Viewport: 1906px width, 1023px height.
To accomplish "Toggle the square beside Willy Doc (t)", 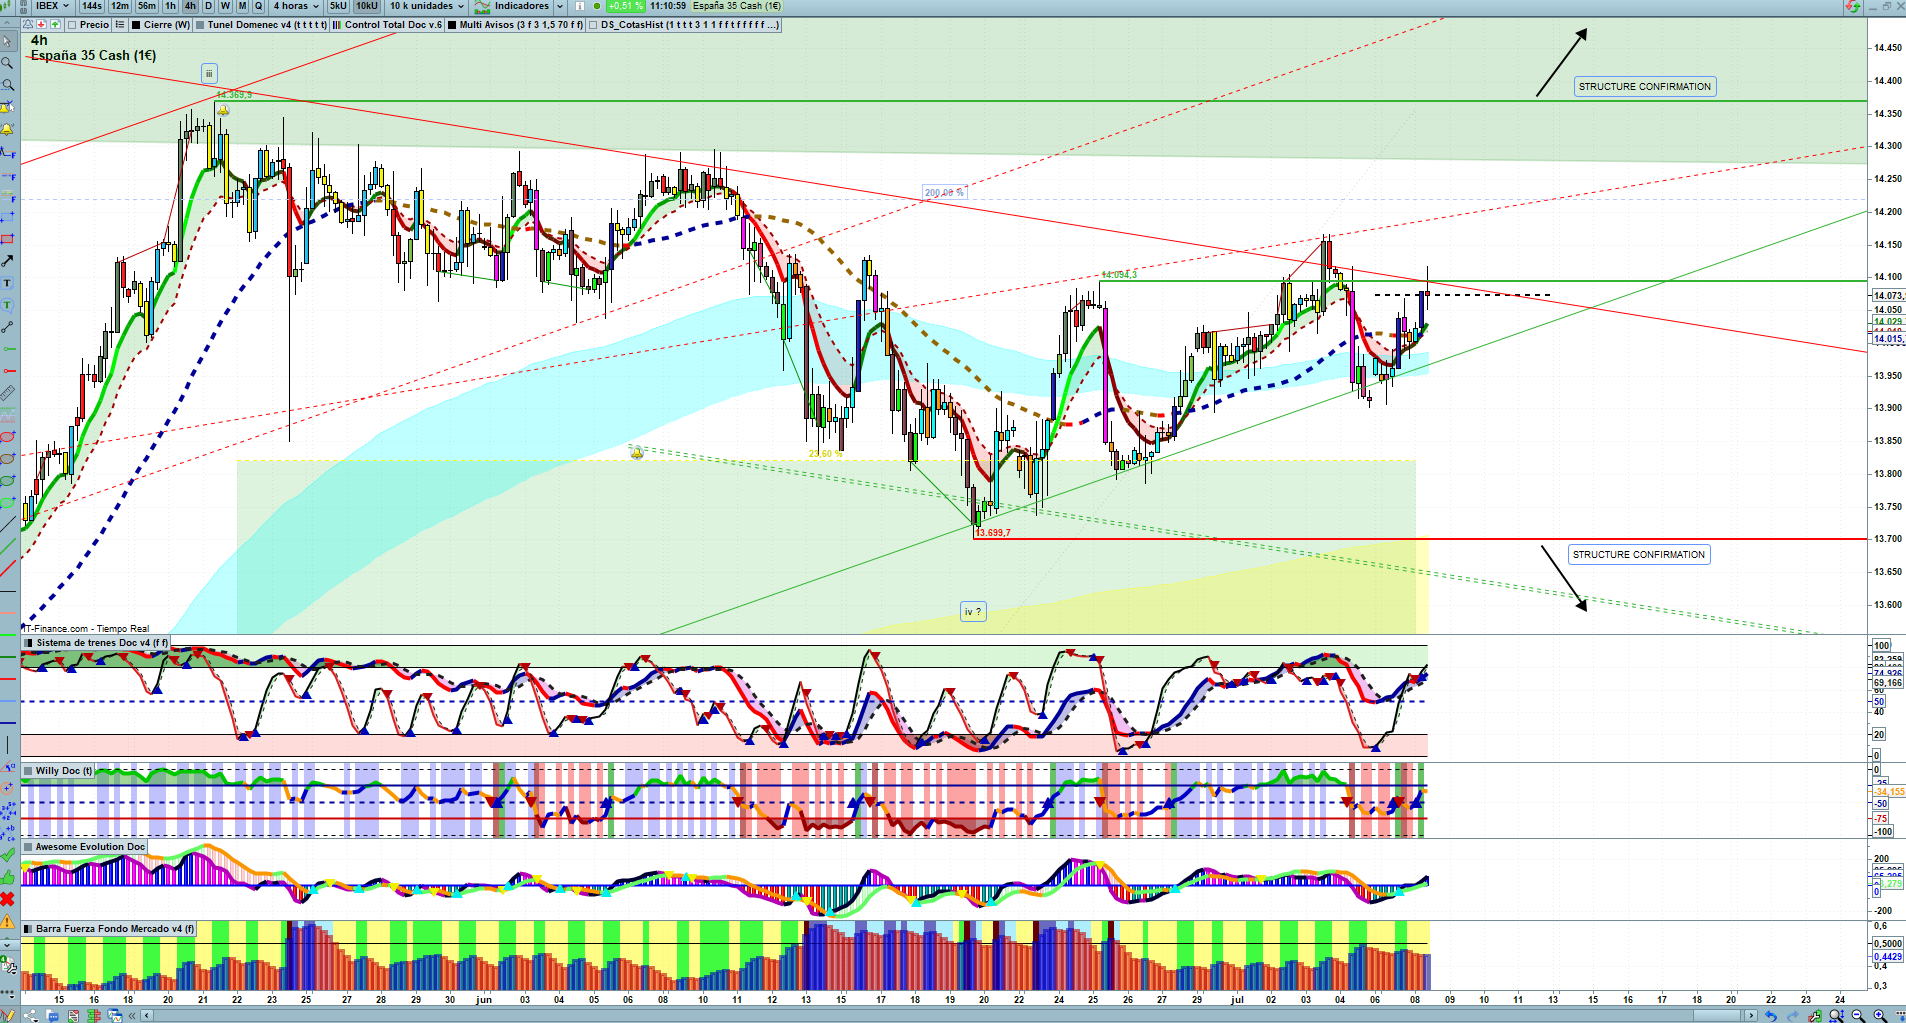I will [29, 771].
